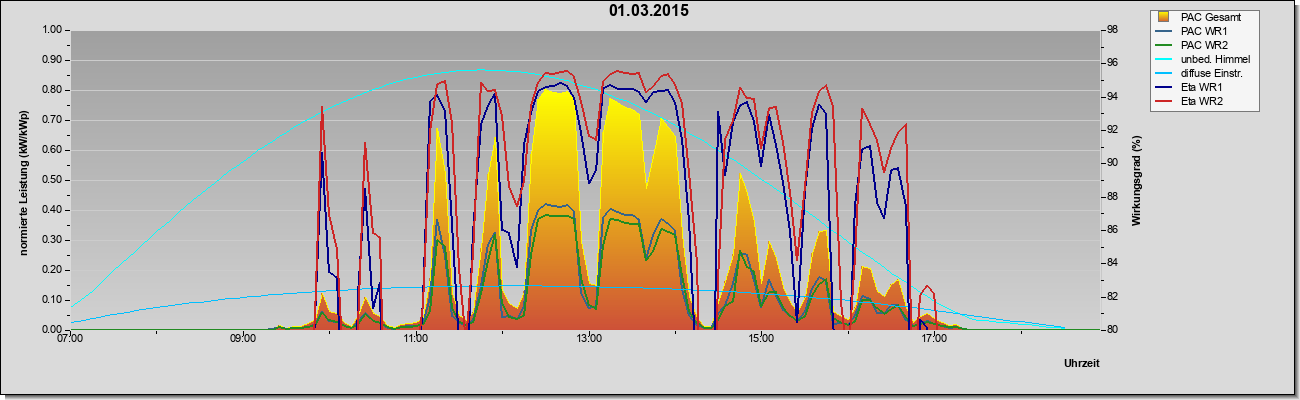
Task: Click the 17:00 time axis label
Action: coord(934,339)
